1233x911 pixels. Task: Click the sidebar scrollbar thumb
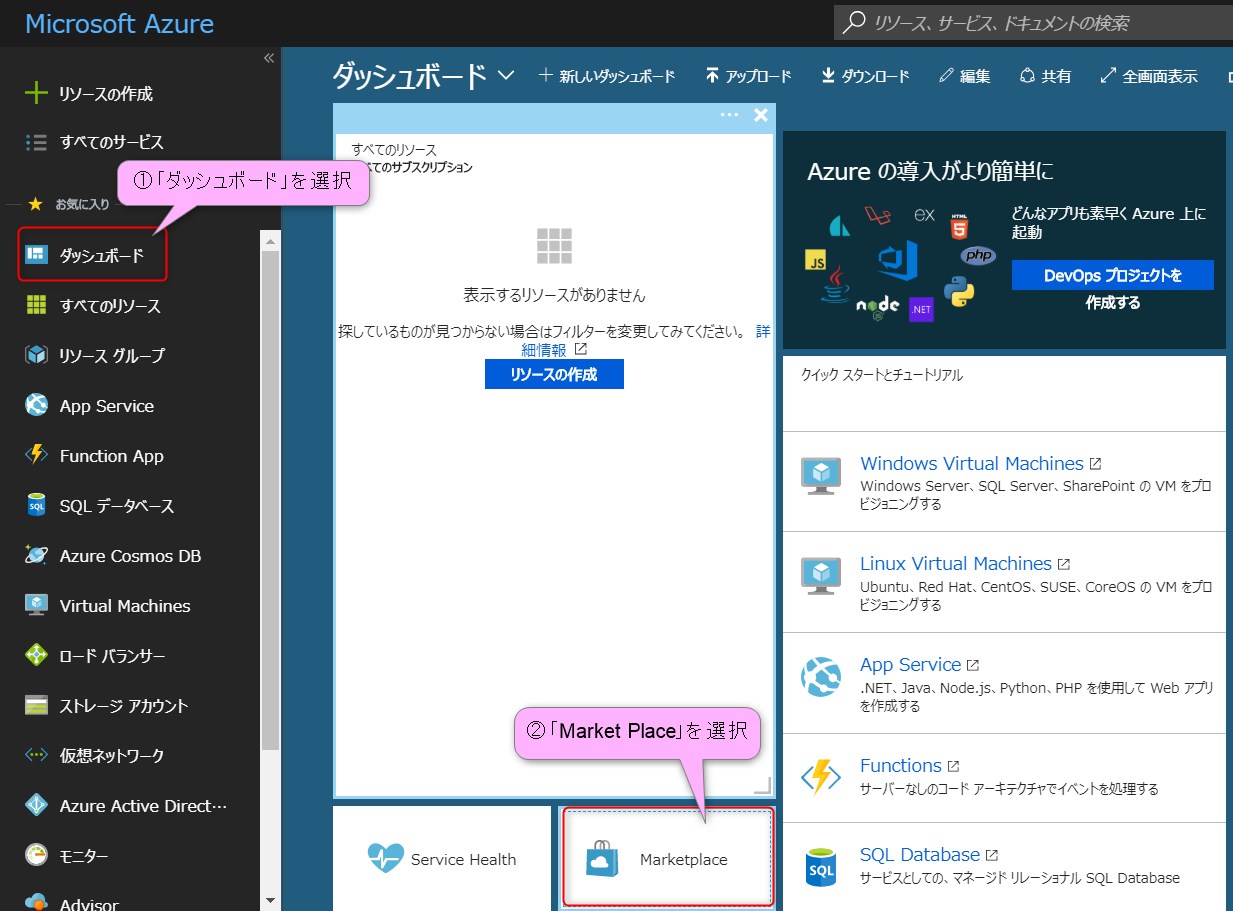tap(270, 500)
